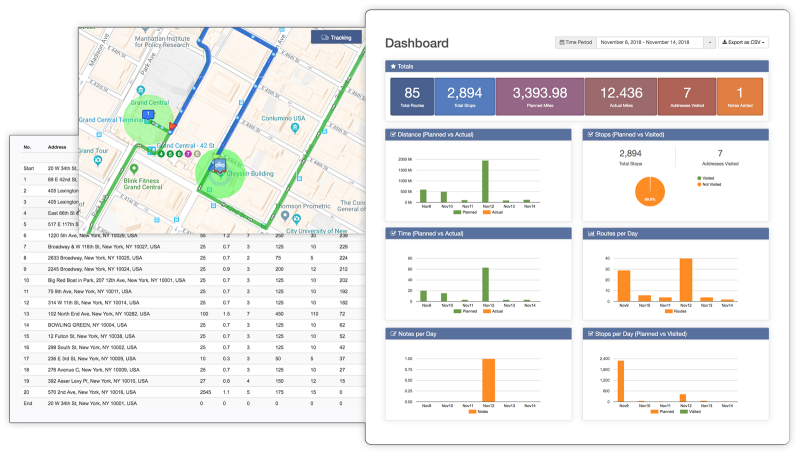The image size is (800, 454).
Task: Click the Conlumino USA map pin
Action: coord(294,128)
